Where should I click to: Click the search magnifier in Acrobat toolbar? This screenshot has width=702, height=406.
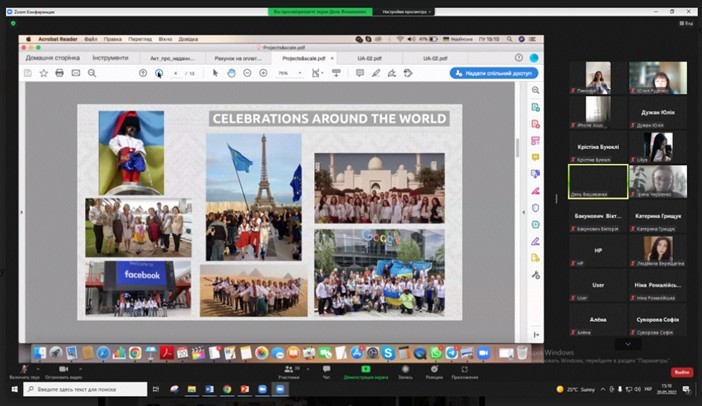tap(93, 73)
